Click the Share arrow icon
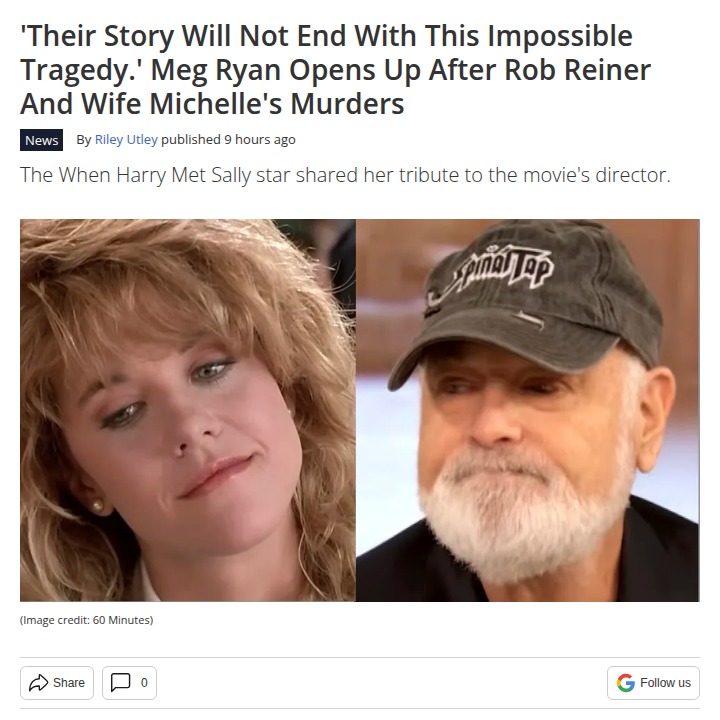Image resolution: width=720 pixels, height=720 pixels. pos(38,683)
